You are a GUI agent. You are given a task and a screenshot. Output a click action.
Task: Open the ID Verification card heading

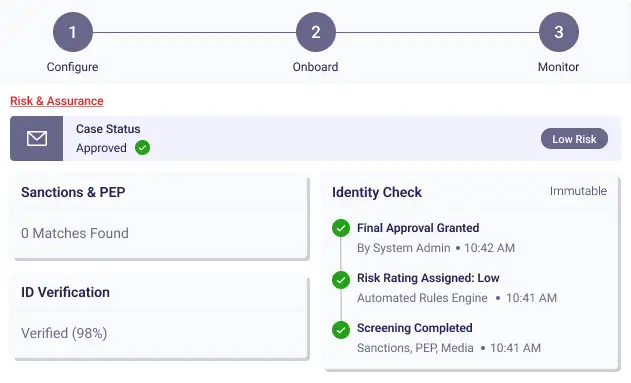(65, 292)
